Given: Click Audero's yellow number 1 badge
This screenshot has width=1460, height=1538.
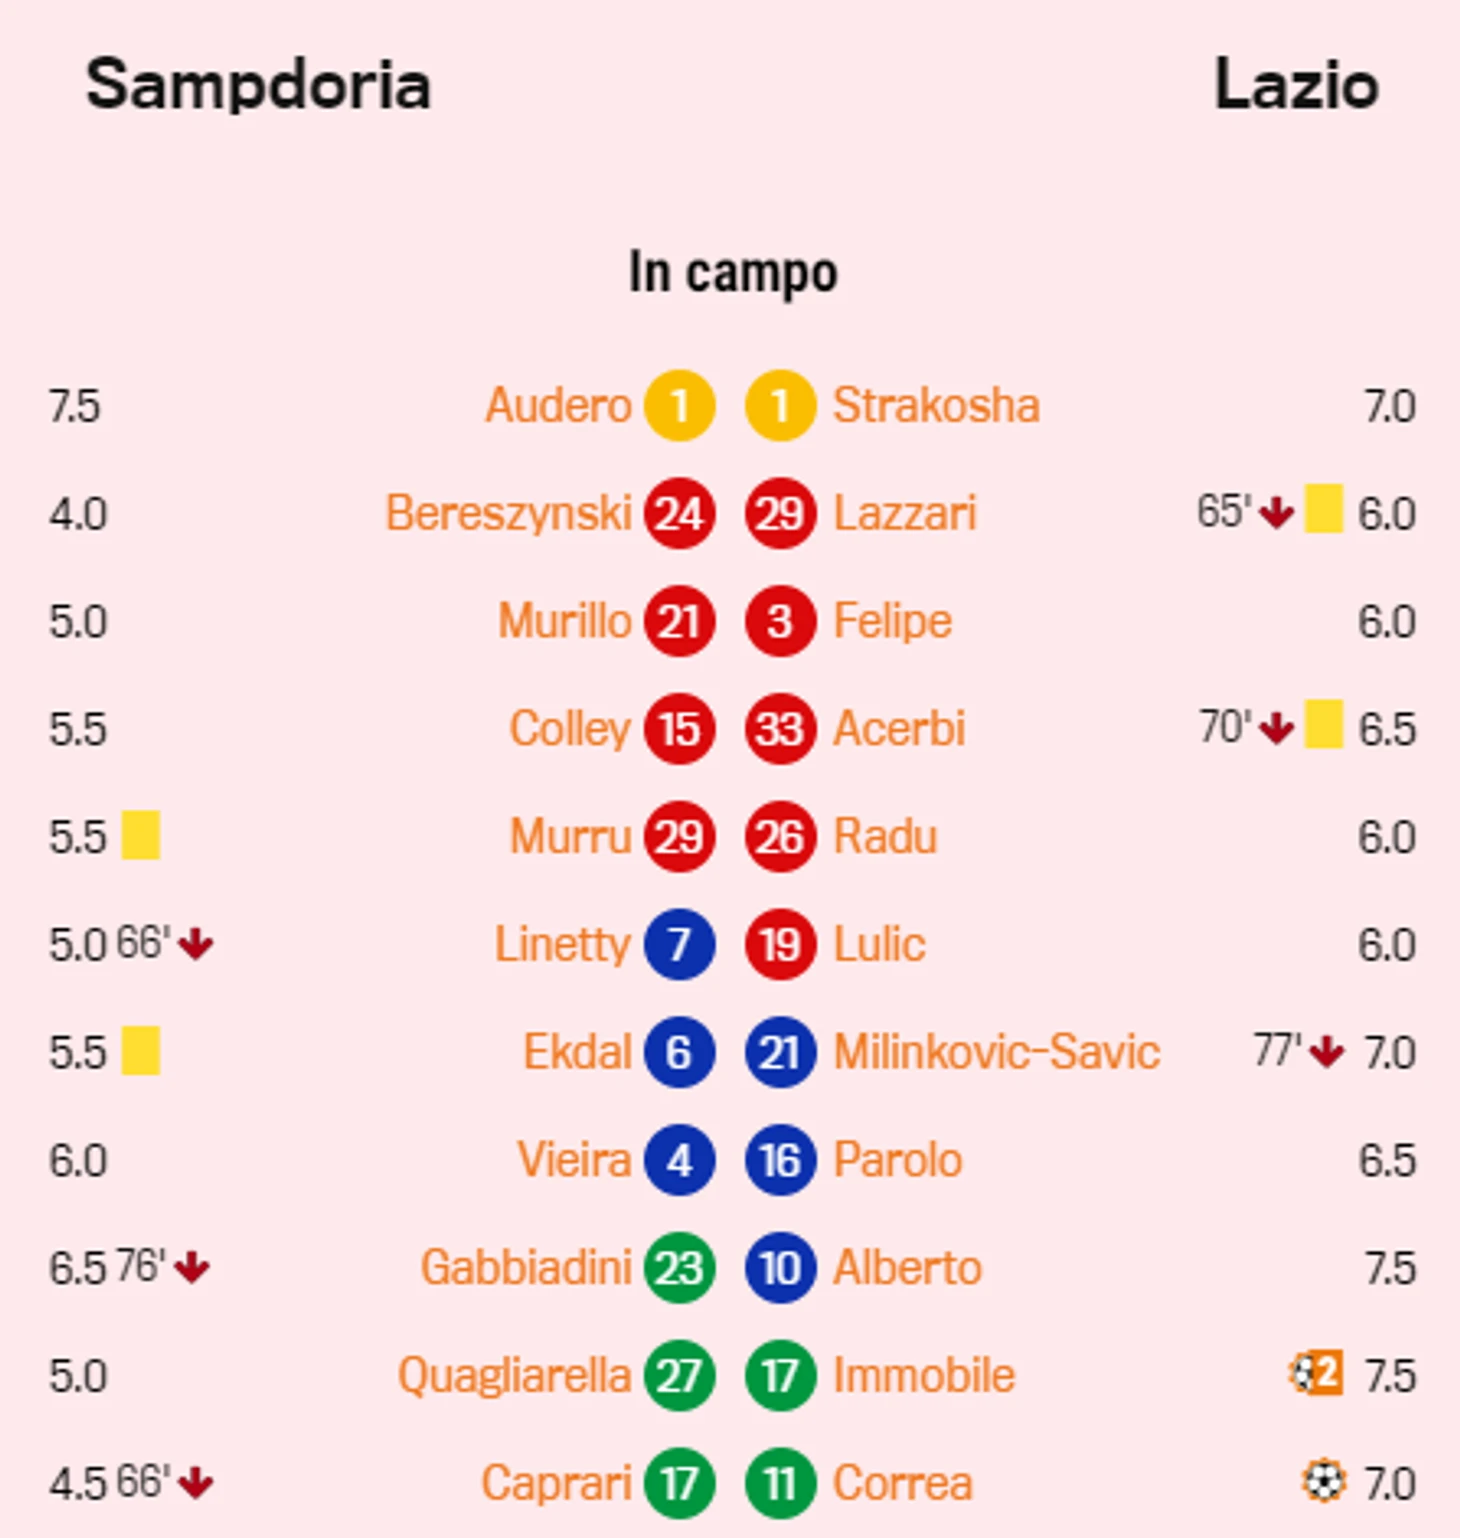Looking at the screenshot, I should tap(679, 406).
